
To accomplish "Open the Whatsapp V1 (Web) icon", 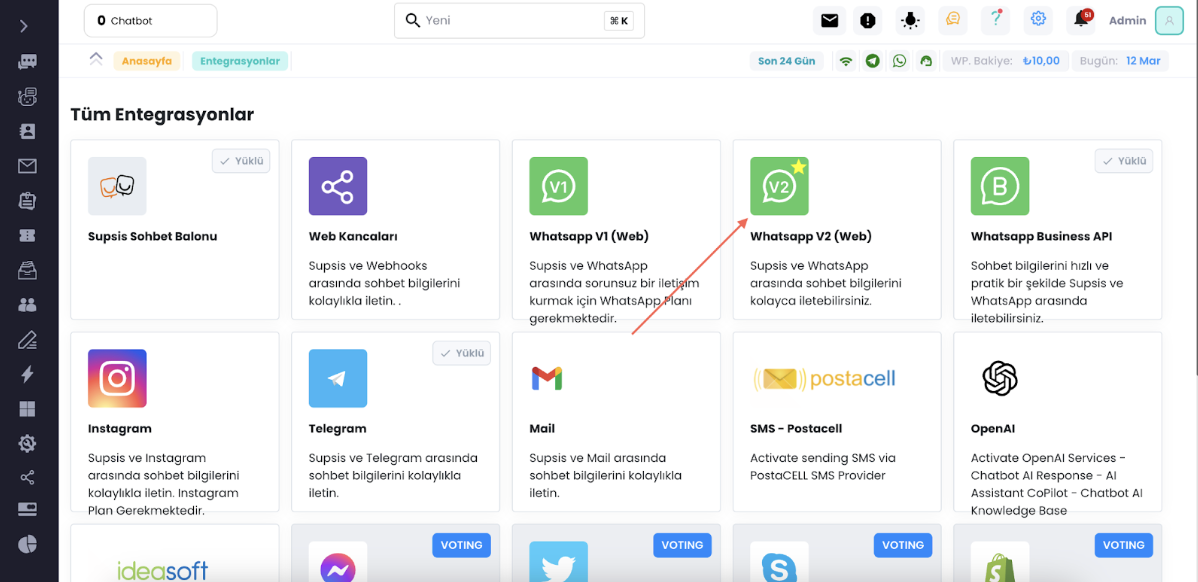I will pos(559,186).
